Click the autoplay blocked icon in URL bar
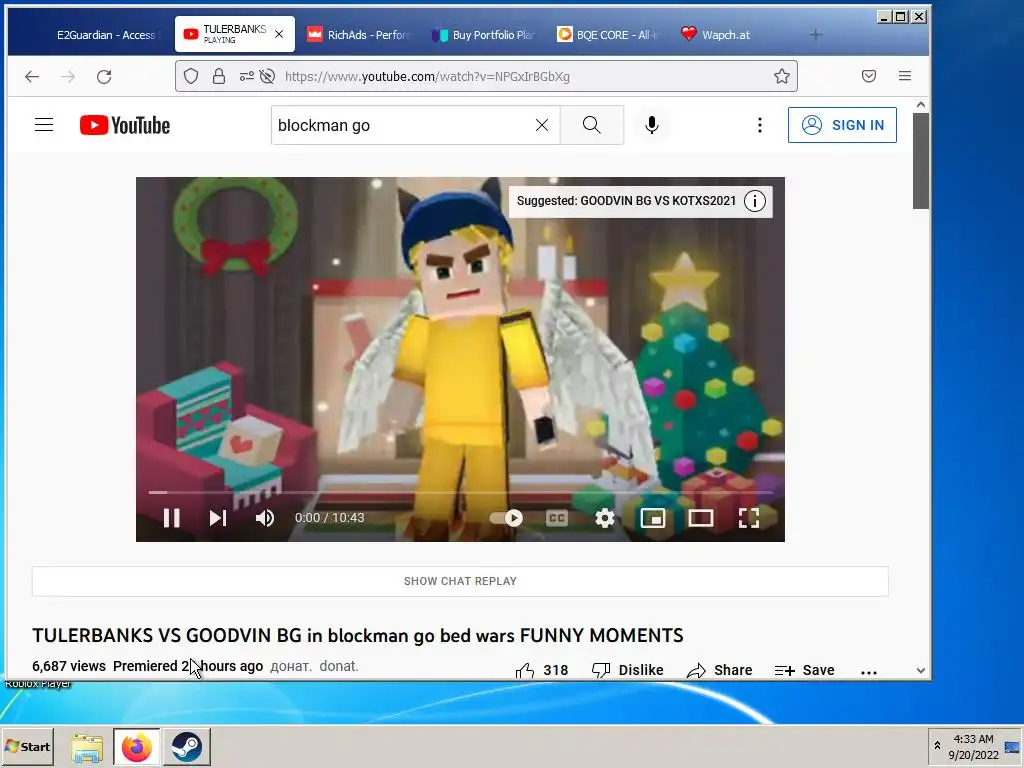1024x768 pixels. pos(267,76)
